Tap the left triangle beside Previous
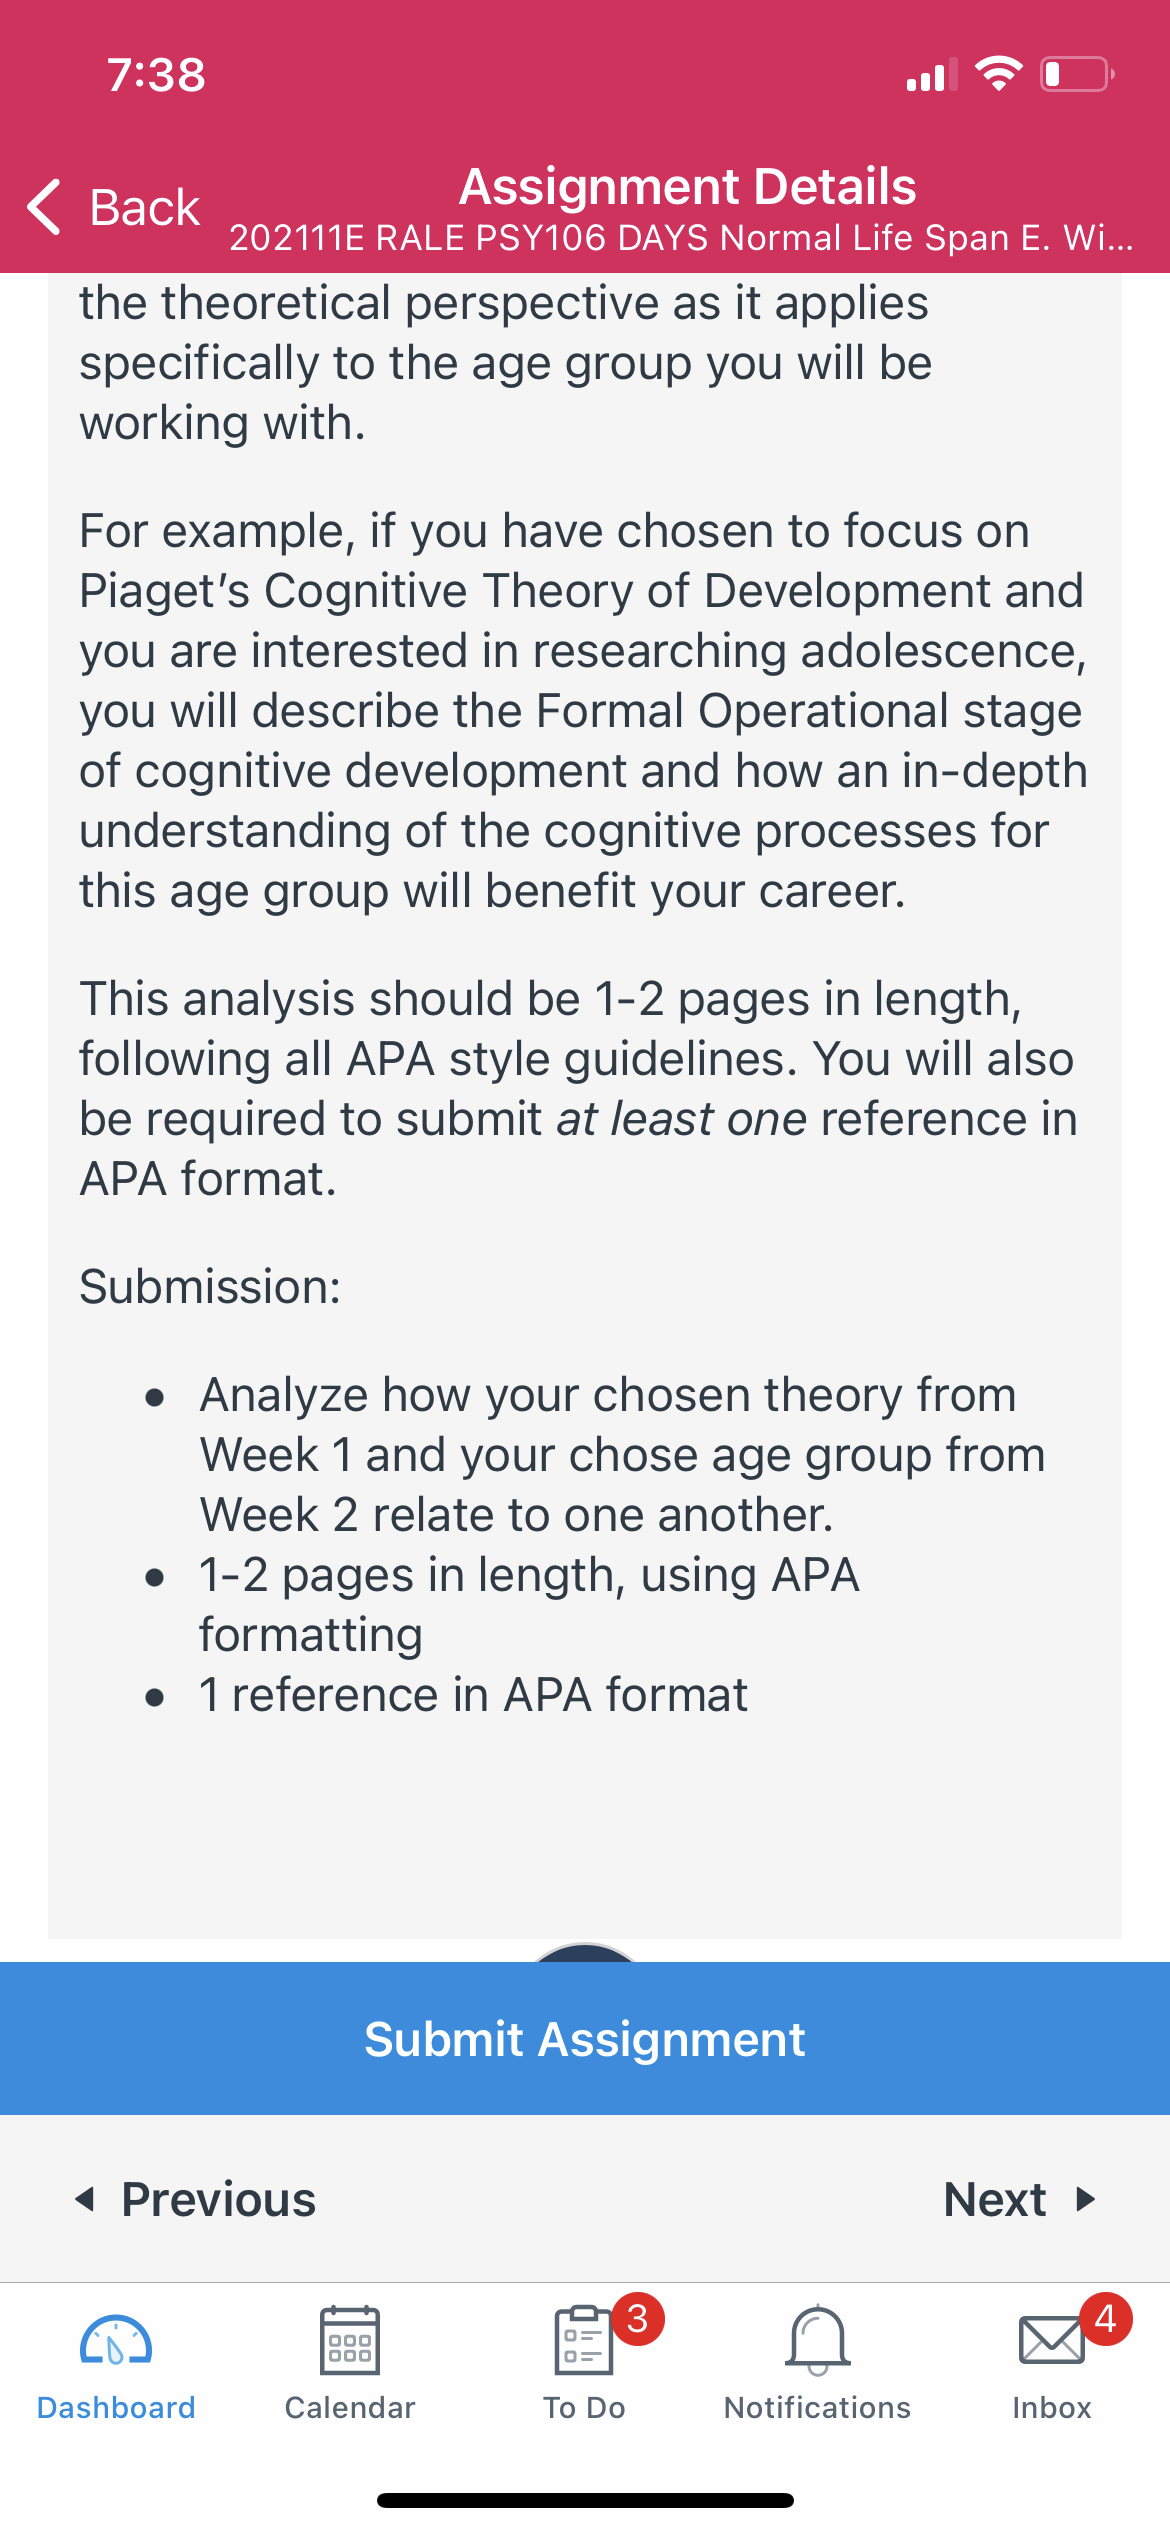The image size is (1170, 2532). point(85,2199)
